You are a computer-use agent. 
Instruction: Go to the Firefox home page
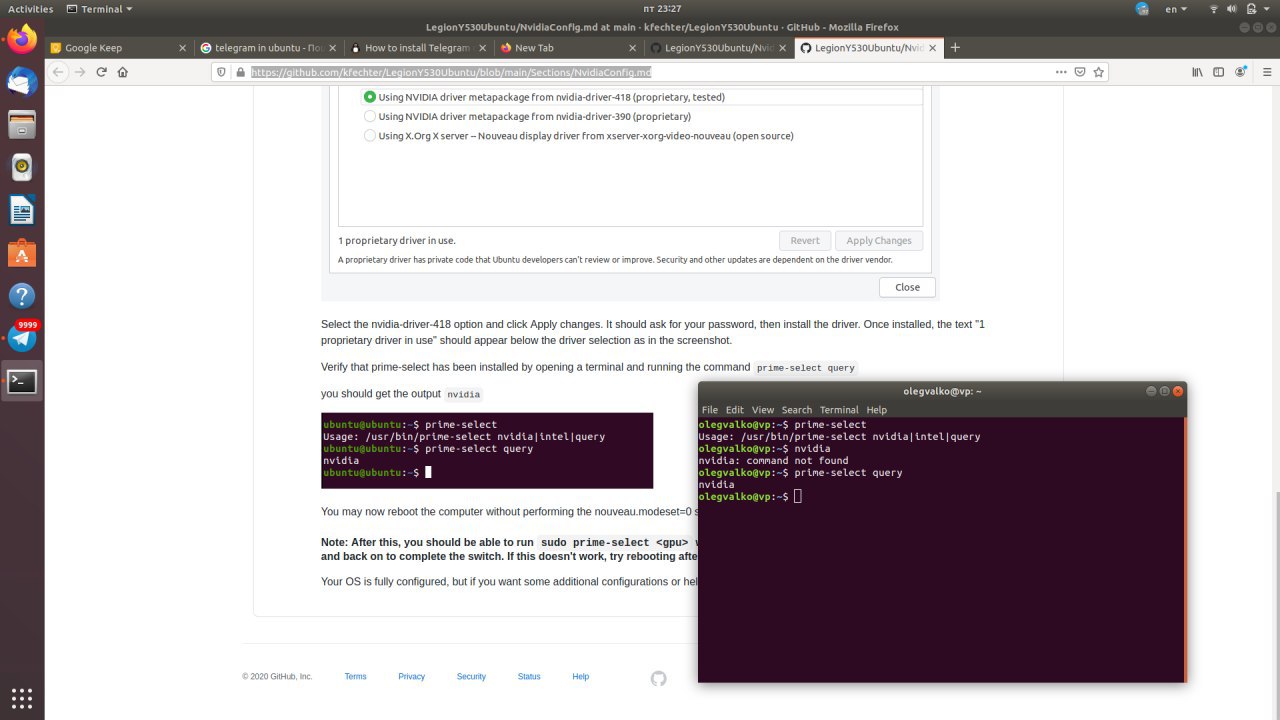coord(123,72)
